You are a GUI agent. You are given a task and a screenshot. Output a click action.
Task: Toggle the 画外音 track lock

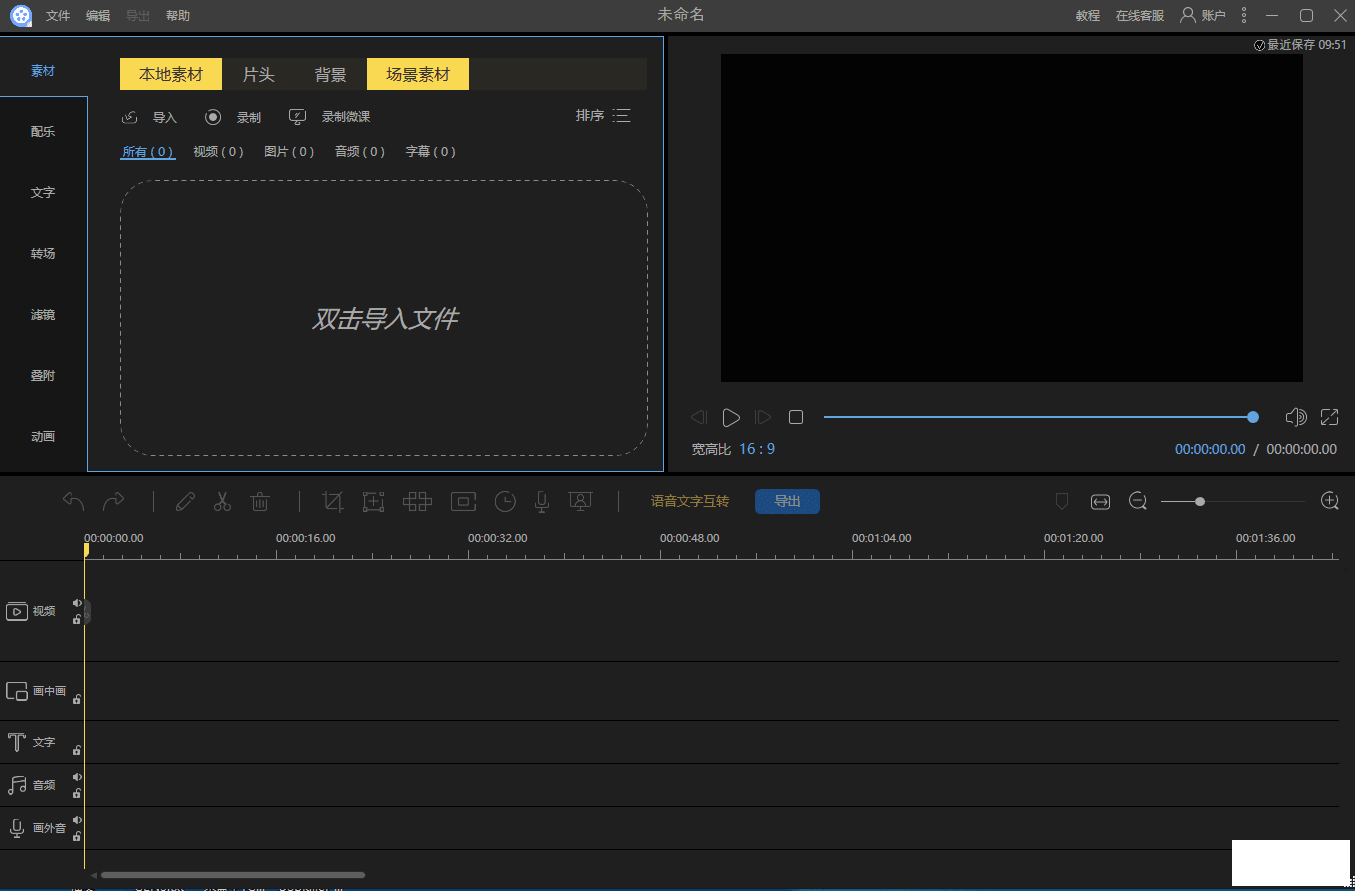pyautogui.click(x=77, y=836)
